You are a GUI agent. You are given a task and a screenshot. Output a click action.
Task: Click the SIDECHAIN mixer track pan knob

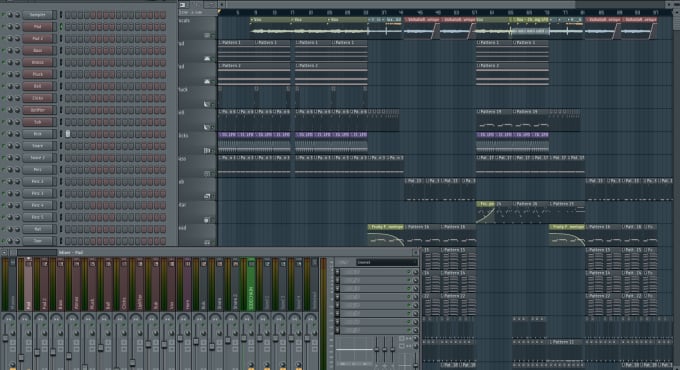(x=247, y=318)
